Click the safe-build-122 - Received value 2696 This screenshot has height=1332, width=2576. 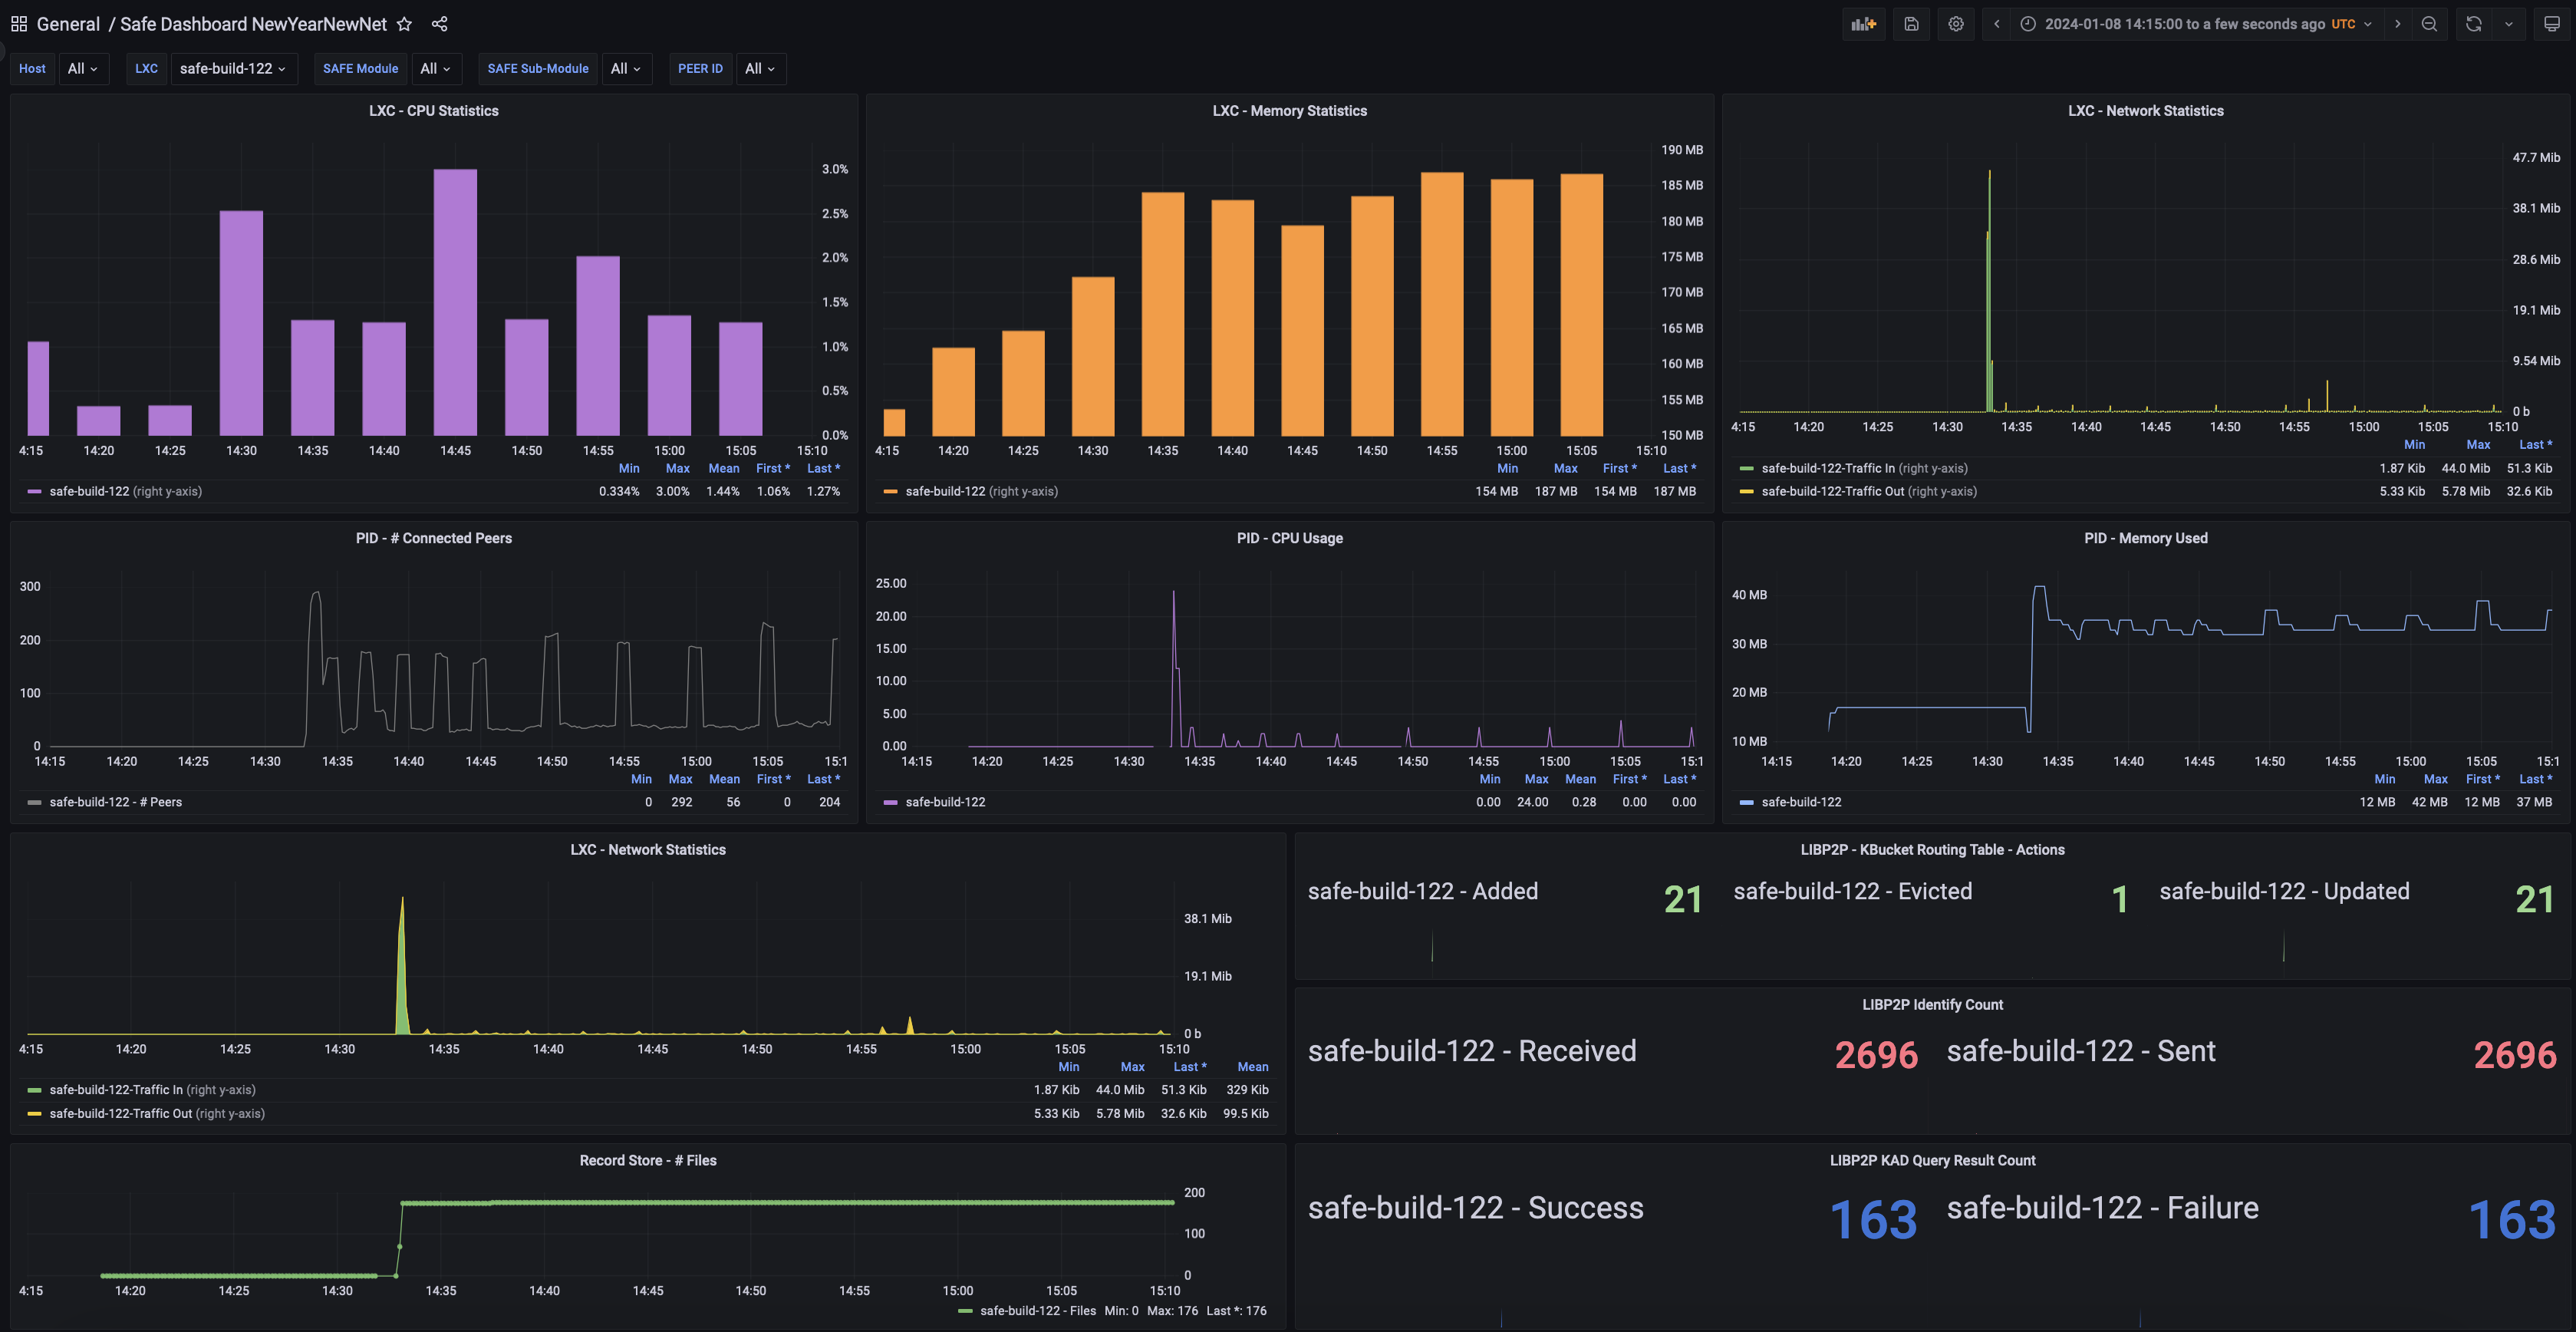[1876, 1054]
